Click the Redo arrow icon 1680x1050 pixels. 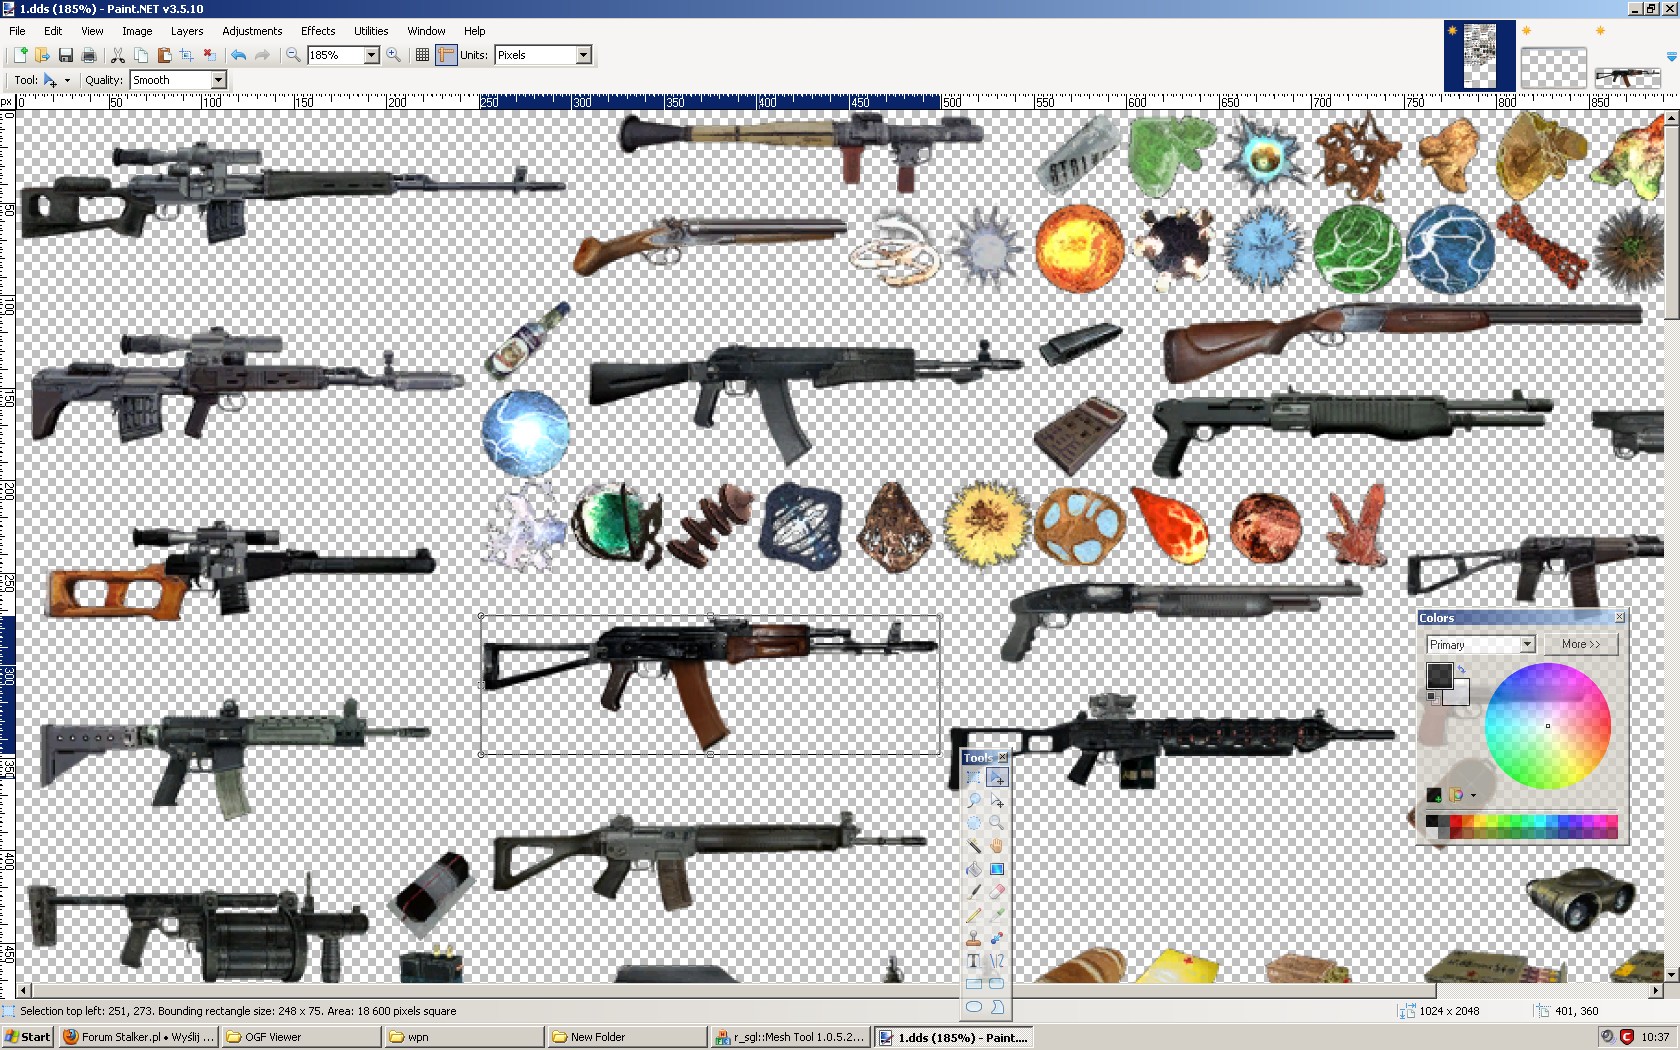point(261,55)
